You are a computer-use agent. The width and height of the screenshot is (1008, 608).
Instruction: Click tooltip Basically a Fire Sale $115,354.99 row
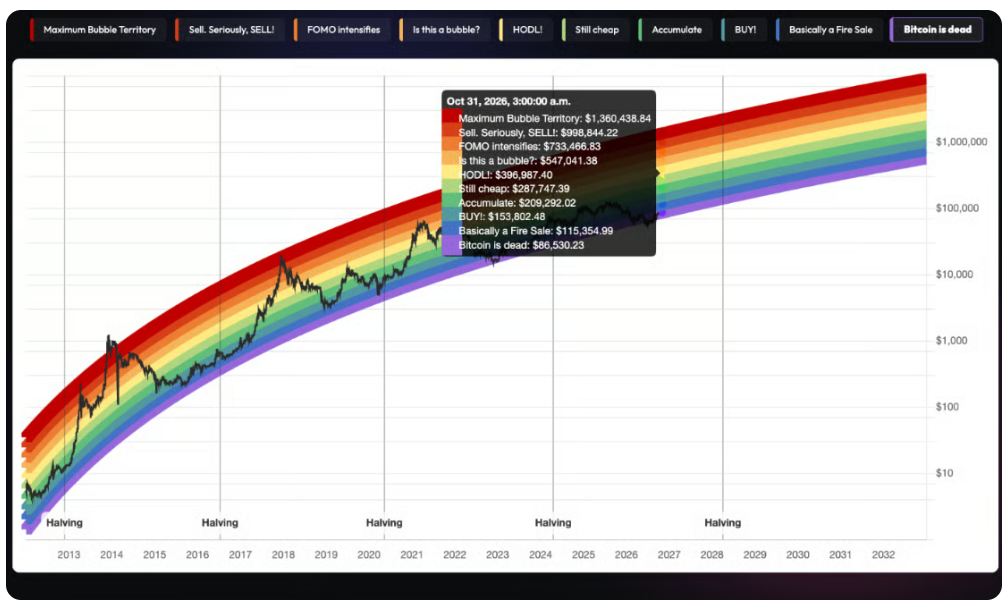536,231
